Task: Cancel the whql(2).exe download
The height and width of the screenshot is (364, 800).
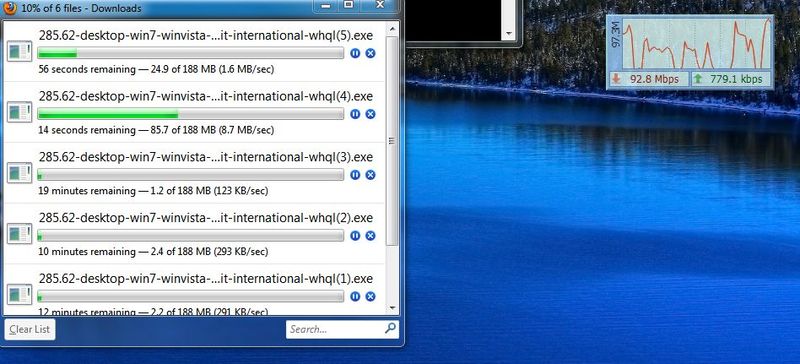Action: 370,235
